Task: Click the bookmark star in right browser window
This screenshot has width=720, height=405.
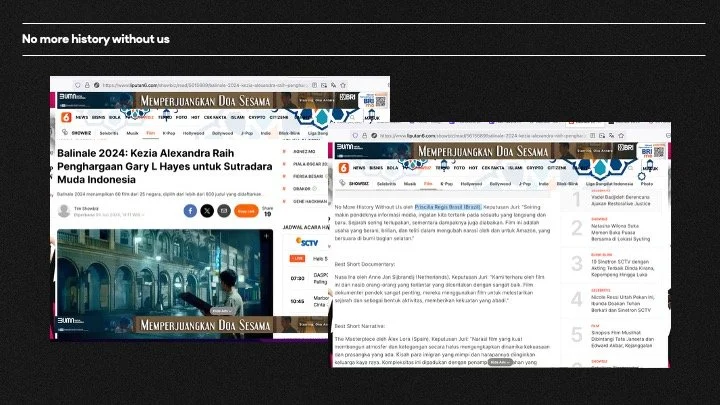Action: click(621, 135)
